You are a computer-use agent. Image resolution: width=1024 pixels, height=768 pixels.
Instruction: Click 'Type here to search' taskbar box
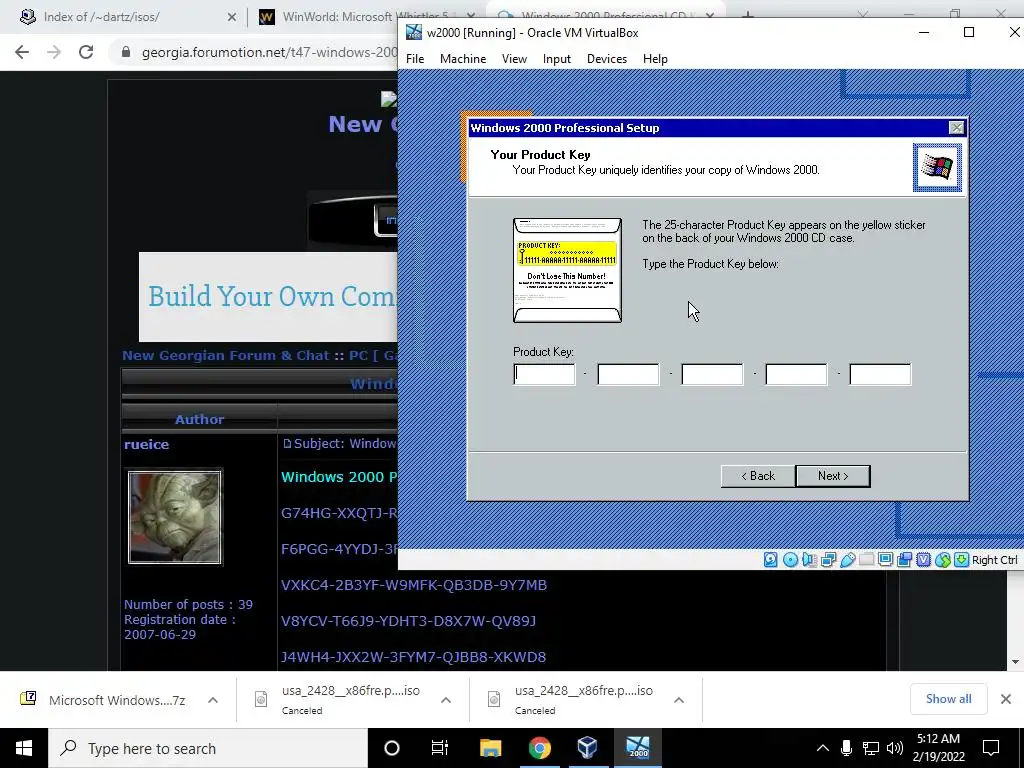click(208, 748)
